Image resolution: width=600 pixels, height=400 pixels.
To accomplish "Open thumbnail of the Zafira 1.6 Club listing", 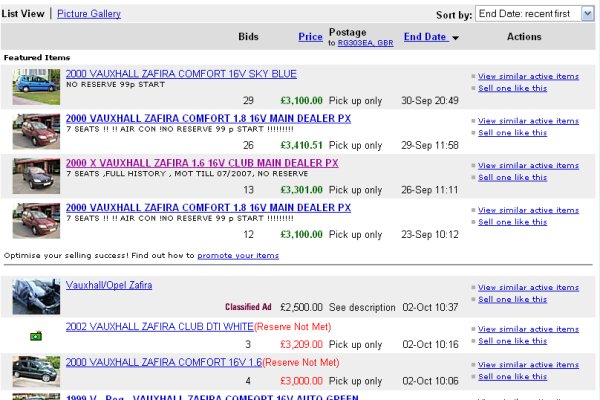I will coord(36,176).
